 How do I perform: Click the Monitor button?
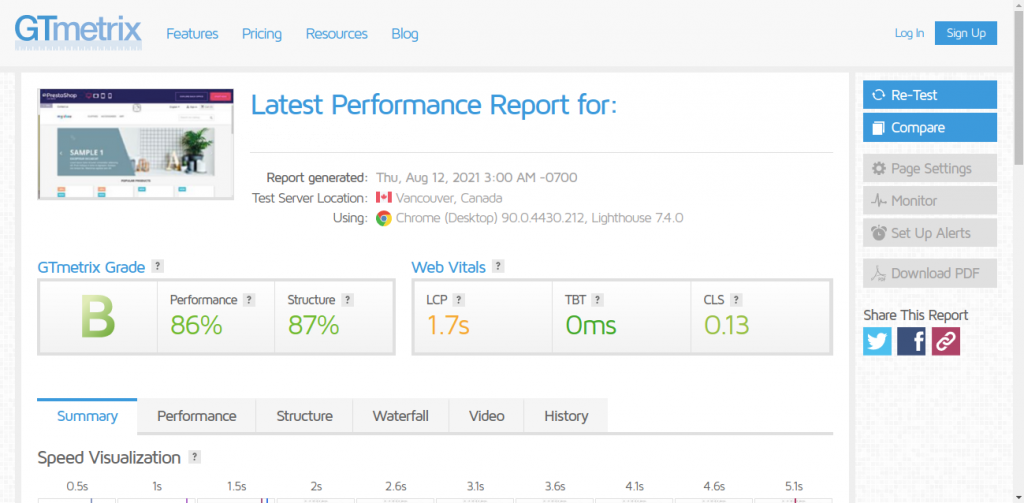930,201
